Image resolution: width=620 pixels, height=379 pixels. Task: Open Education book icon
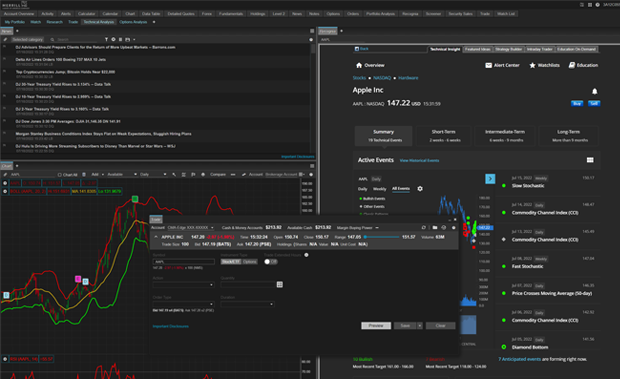click(x=572, y=65)
